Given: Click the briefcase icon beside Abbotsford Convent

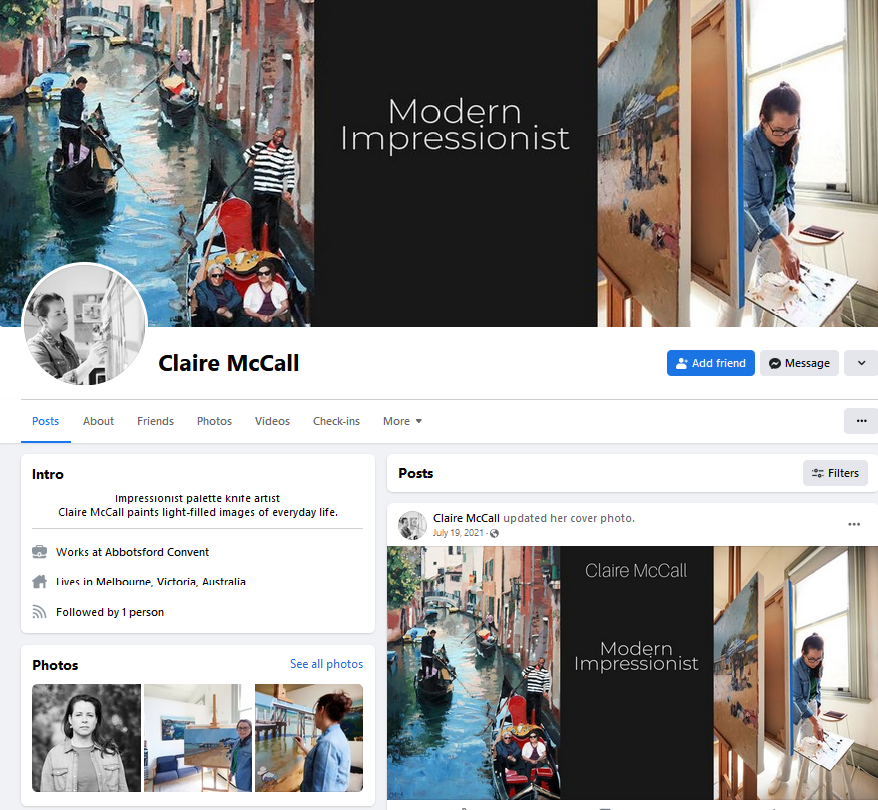Looking at the screenshot, I should coord(39,552).
